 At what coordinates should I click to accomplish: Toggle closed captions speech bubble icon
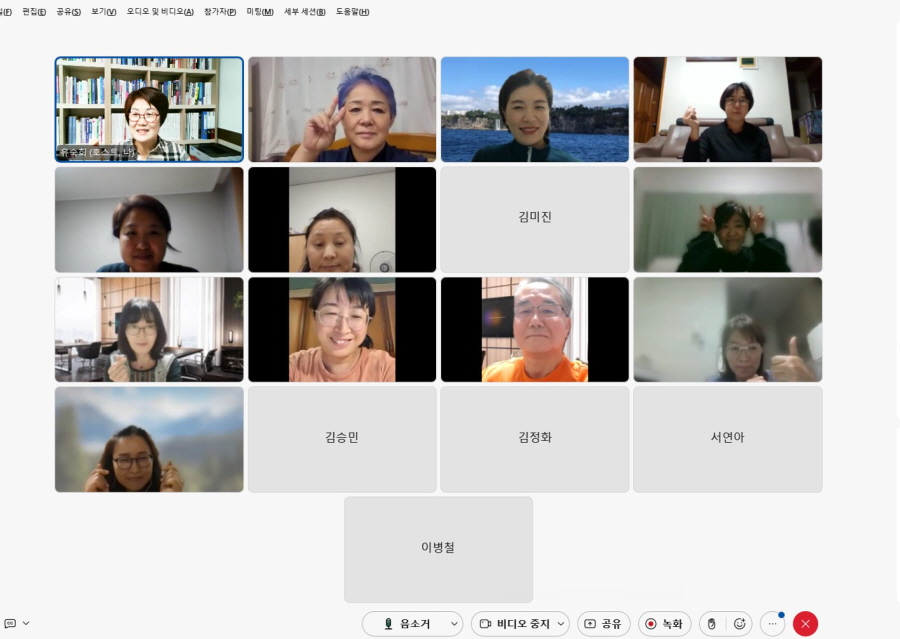click(x=9, y=623)
